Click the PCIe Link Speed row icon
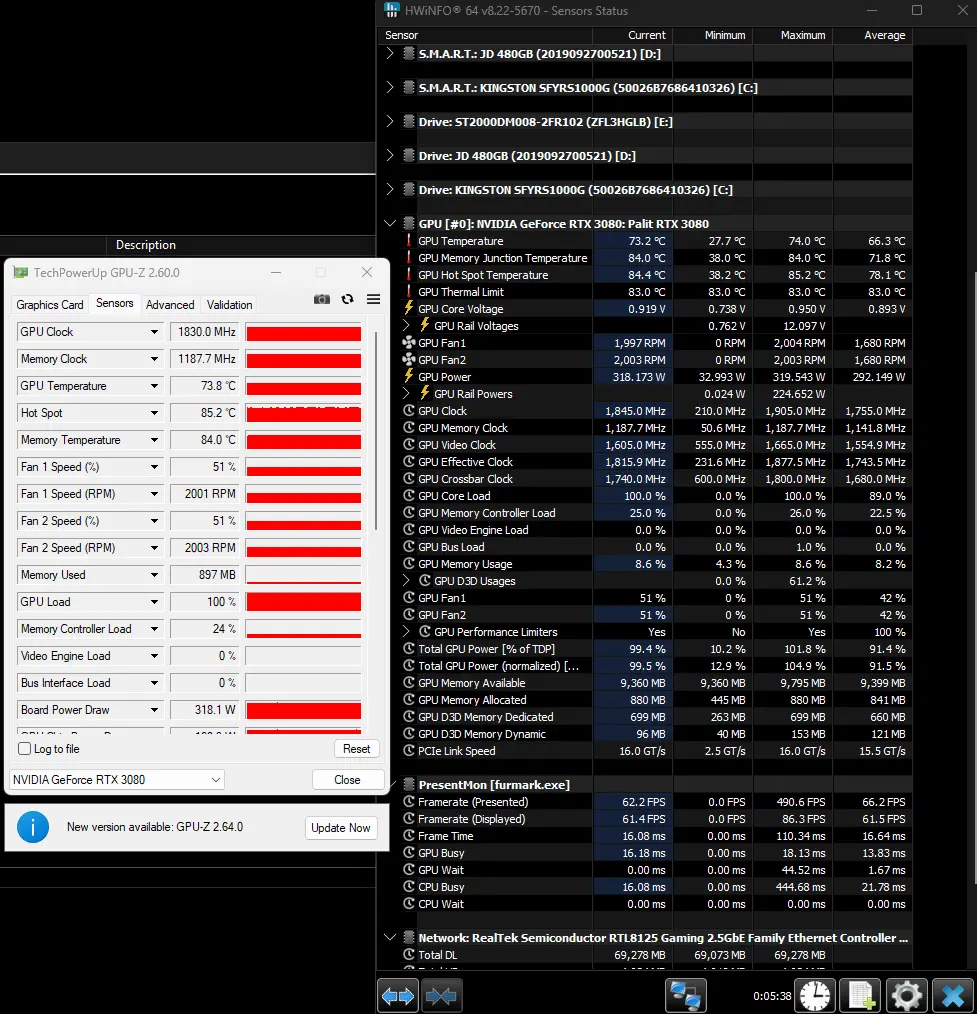This screenshot has height=1014, width=977. click(x=409, y=751)
